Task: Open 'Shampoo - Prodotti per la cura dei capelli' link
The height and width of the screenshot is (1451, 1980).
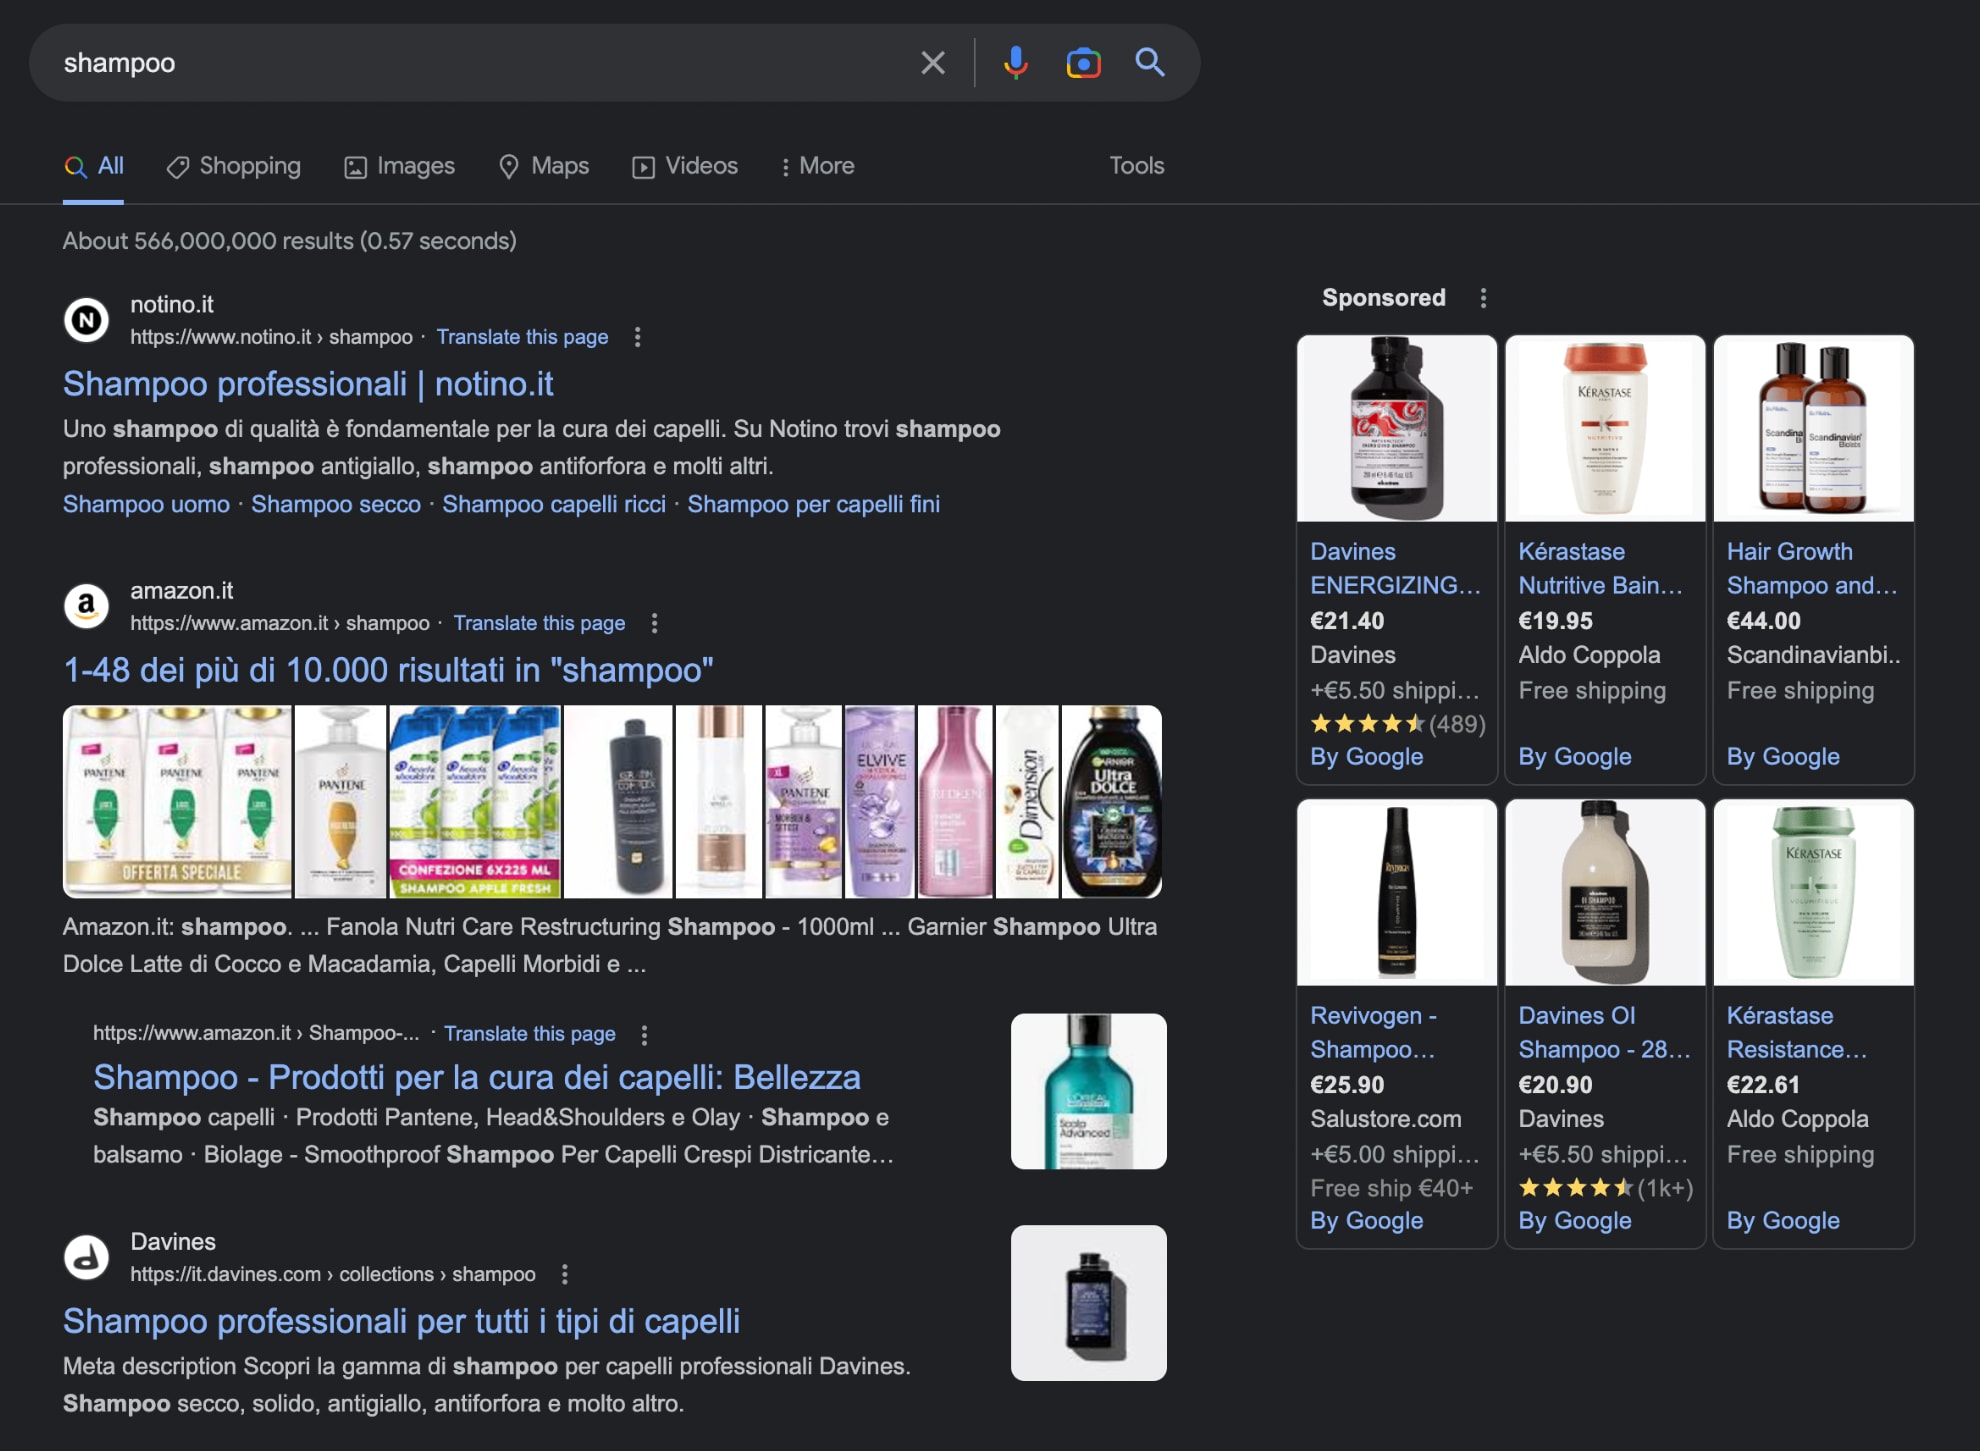Action: pos(477,1077)
